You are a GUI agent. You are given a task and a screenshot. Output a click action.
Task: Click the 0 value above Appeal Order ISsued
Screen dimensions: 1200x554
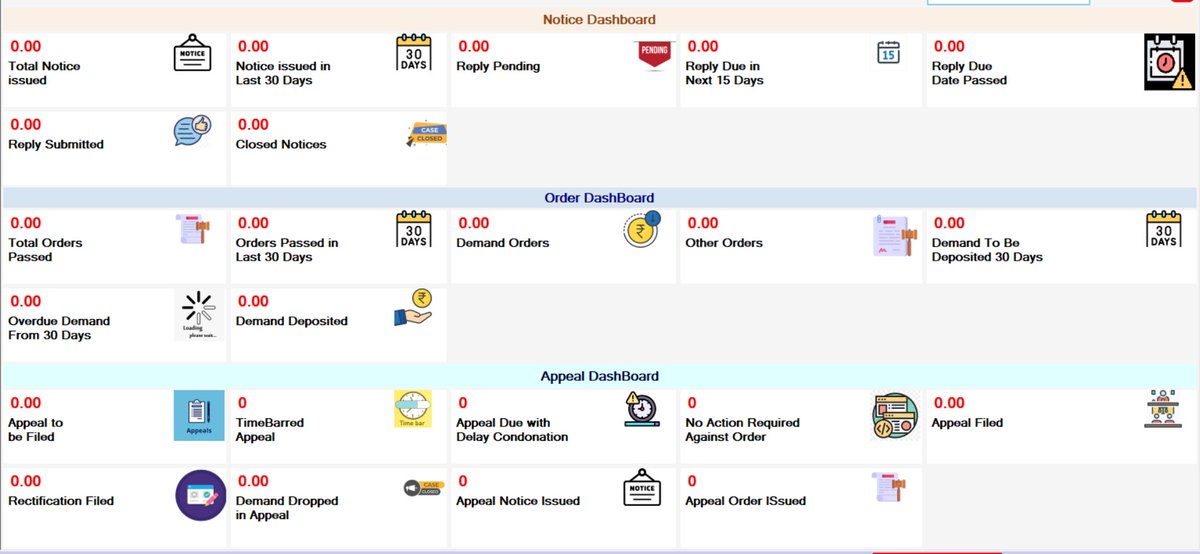click(690, 481)
